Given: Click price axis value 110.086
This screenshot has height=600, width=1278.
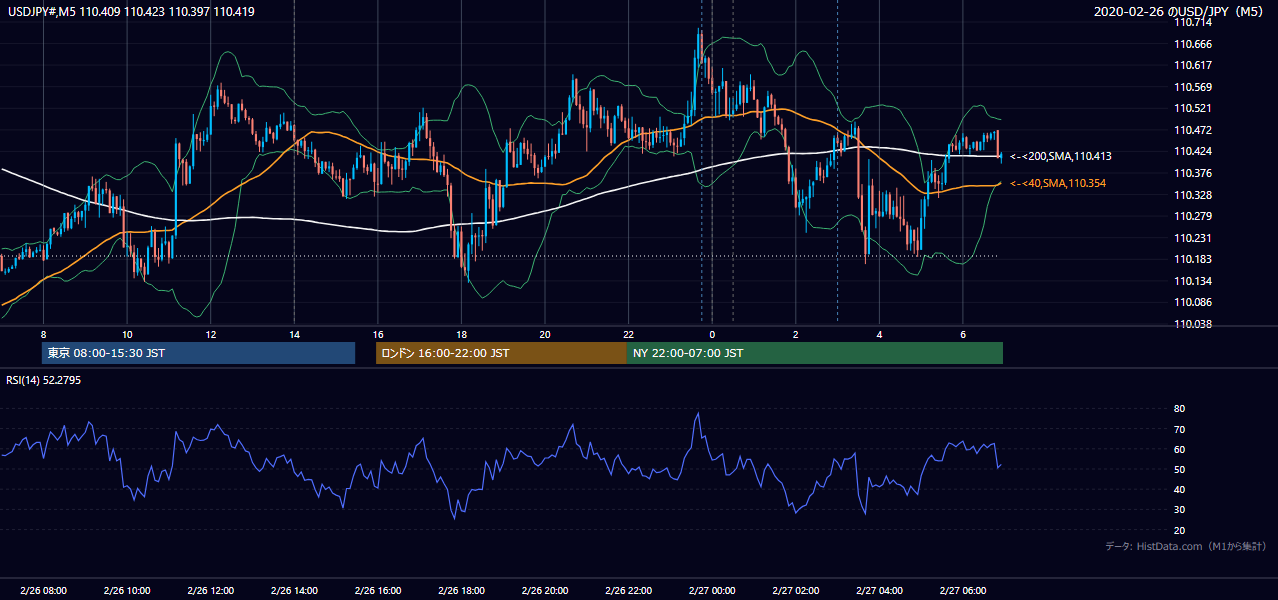Looking at the screenshot, I should (1193, 302).
